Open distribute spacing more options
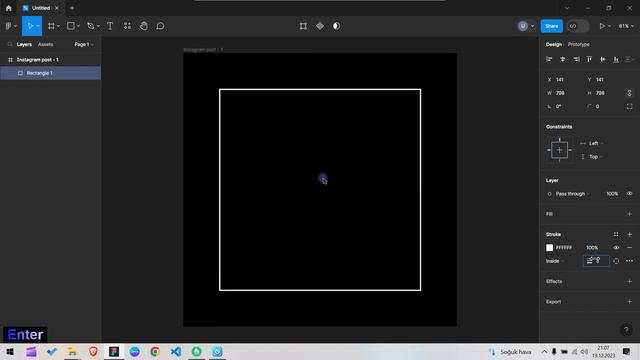Image resolution: width=640 pixels, height=360 pixels. coord(629,60)
